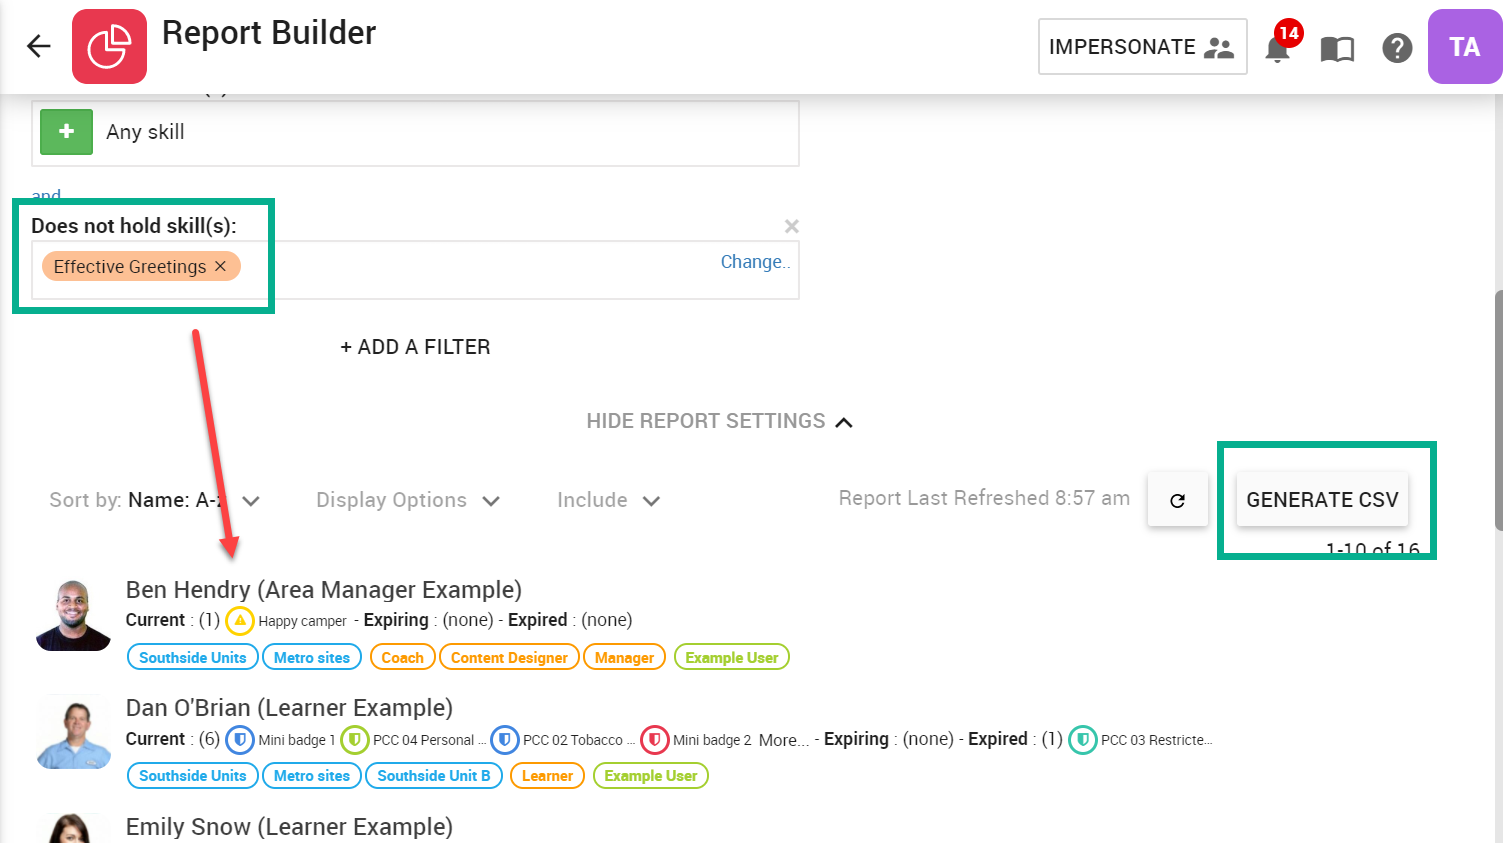
Task: Collapse with Hide Report Settings
Action: click(x=719, y=421)
